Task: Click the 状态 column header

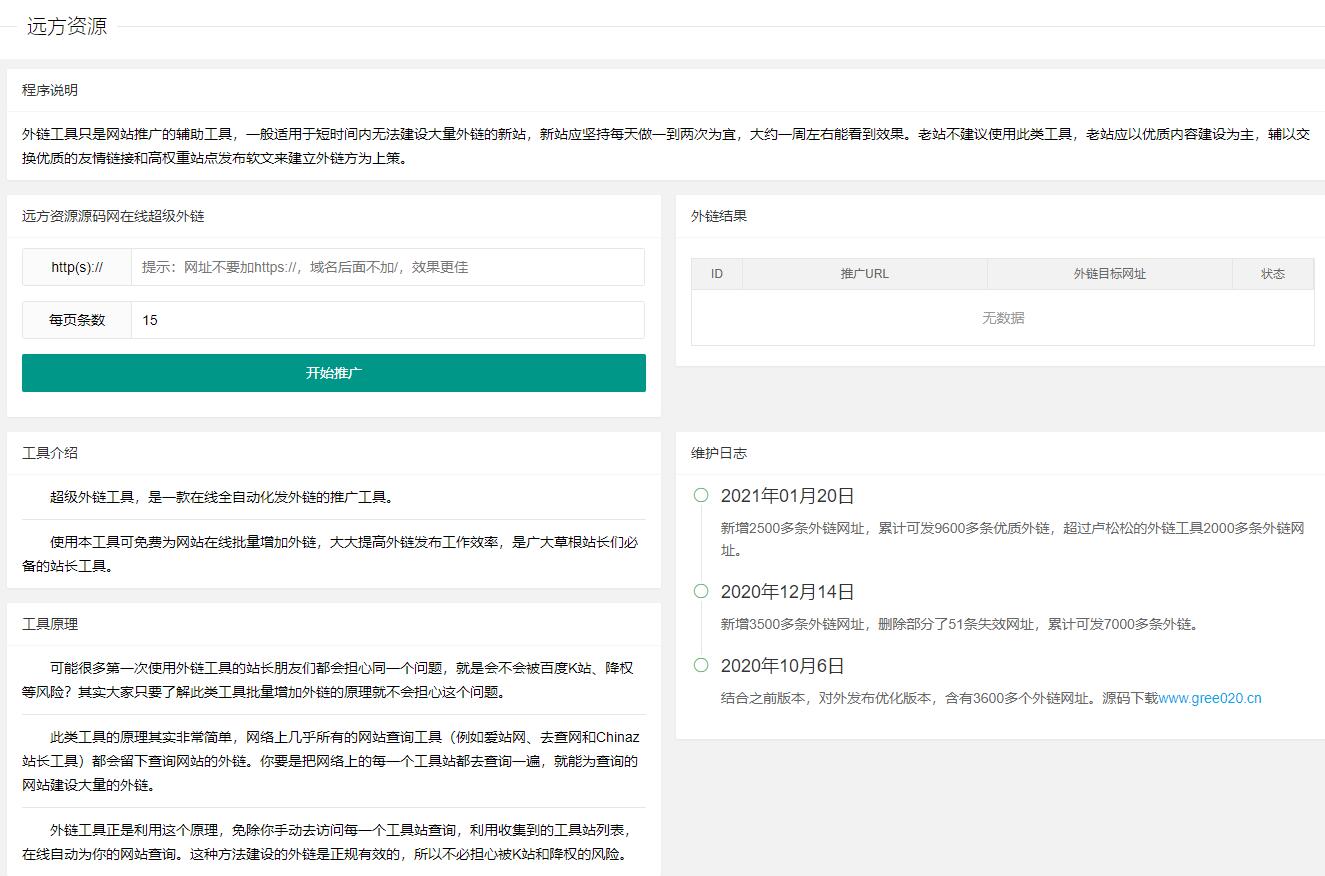Action: point(1272,274)
